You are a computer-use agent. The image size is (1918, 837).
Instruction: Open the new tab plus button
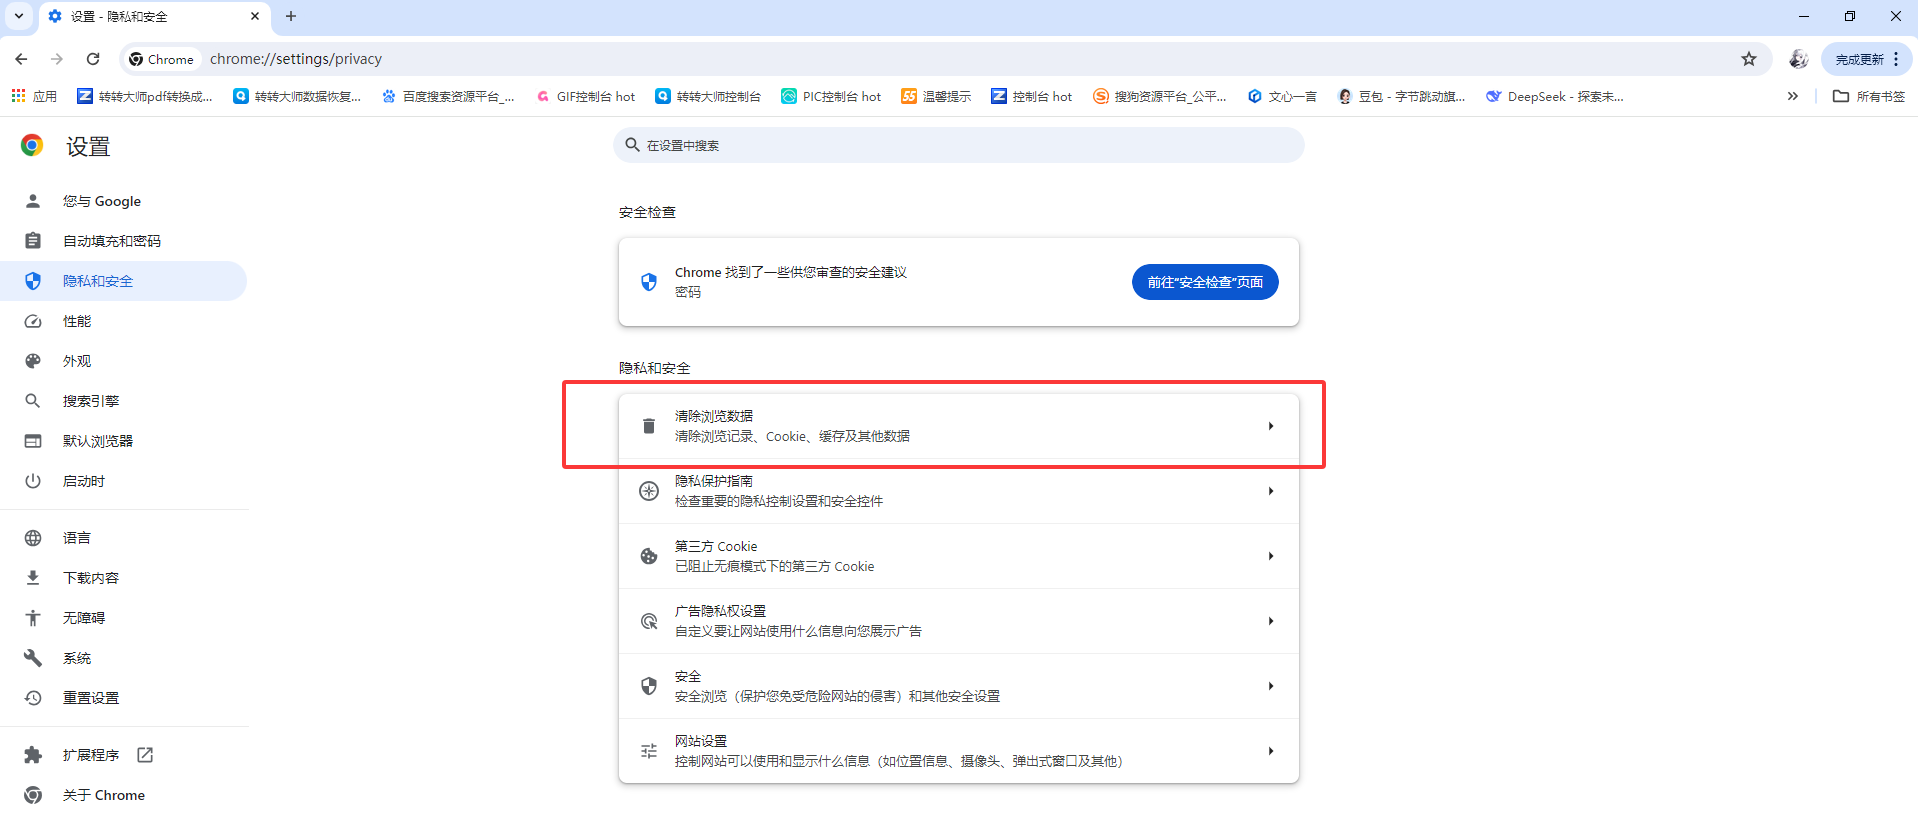(x=291, y=16)
